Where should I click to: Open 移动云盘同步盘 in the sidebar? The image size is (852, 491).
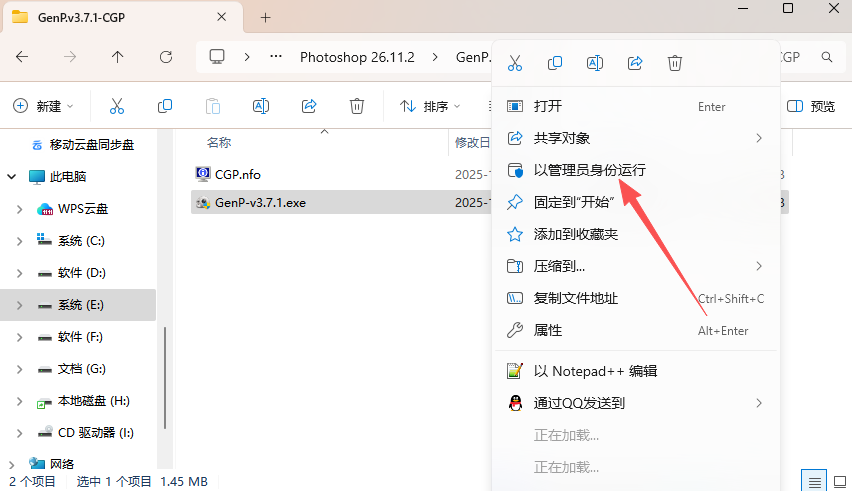(91, 145)
